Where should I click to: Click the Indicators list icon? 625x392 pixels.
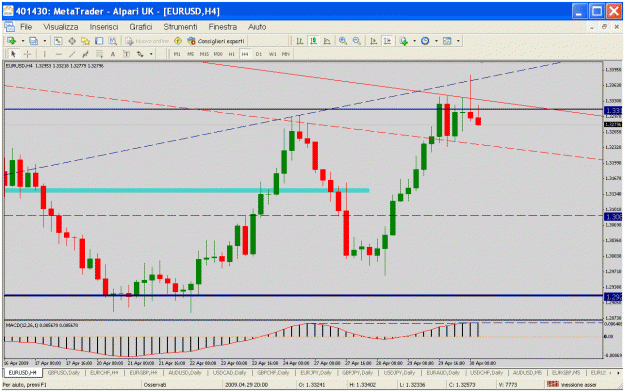point(404,41)
